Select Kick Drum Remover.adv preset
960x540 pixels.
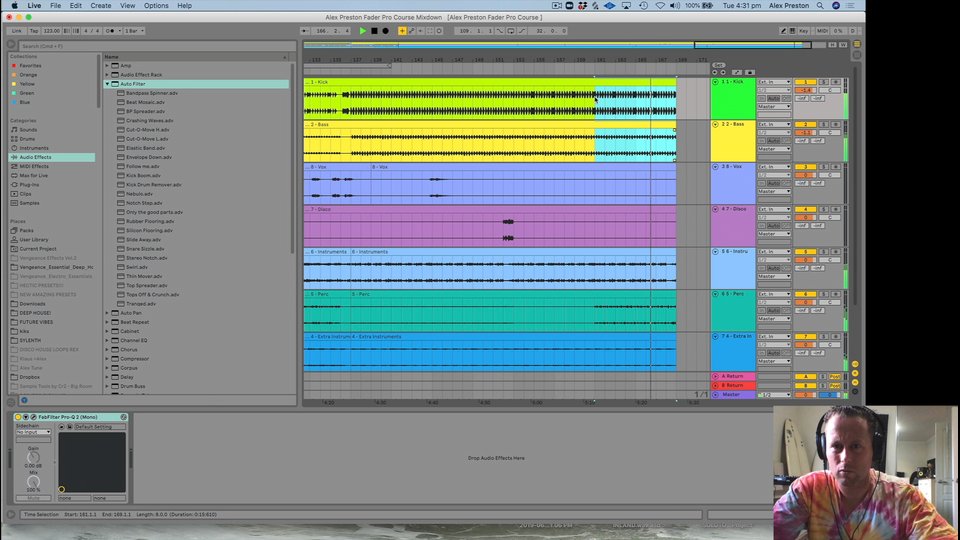tap(153, 184)
